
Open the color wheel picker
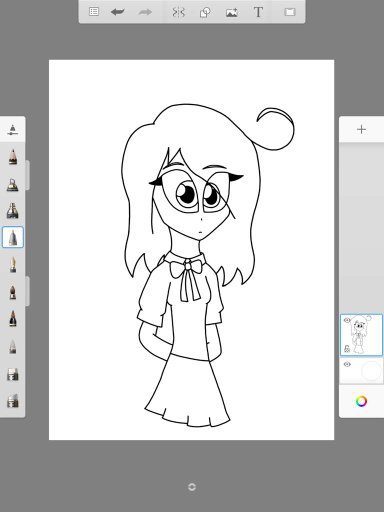tap(361, 401)
